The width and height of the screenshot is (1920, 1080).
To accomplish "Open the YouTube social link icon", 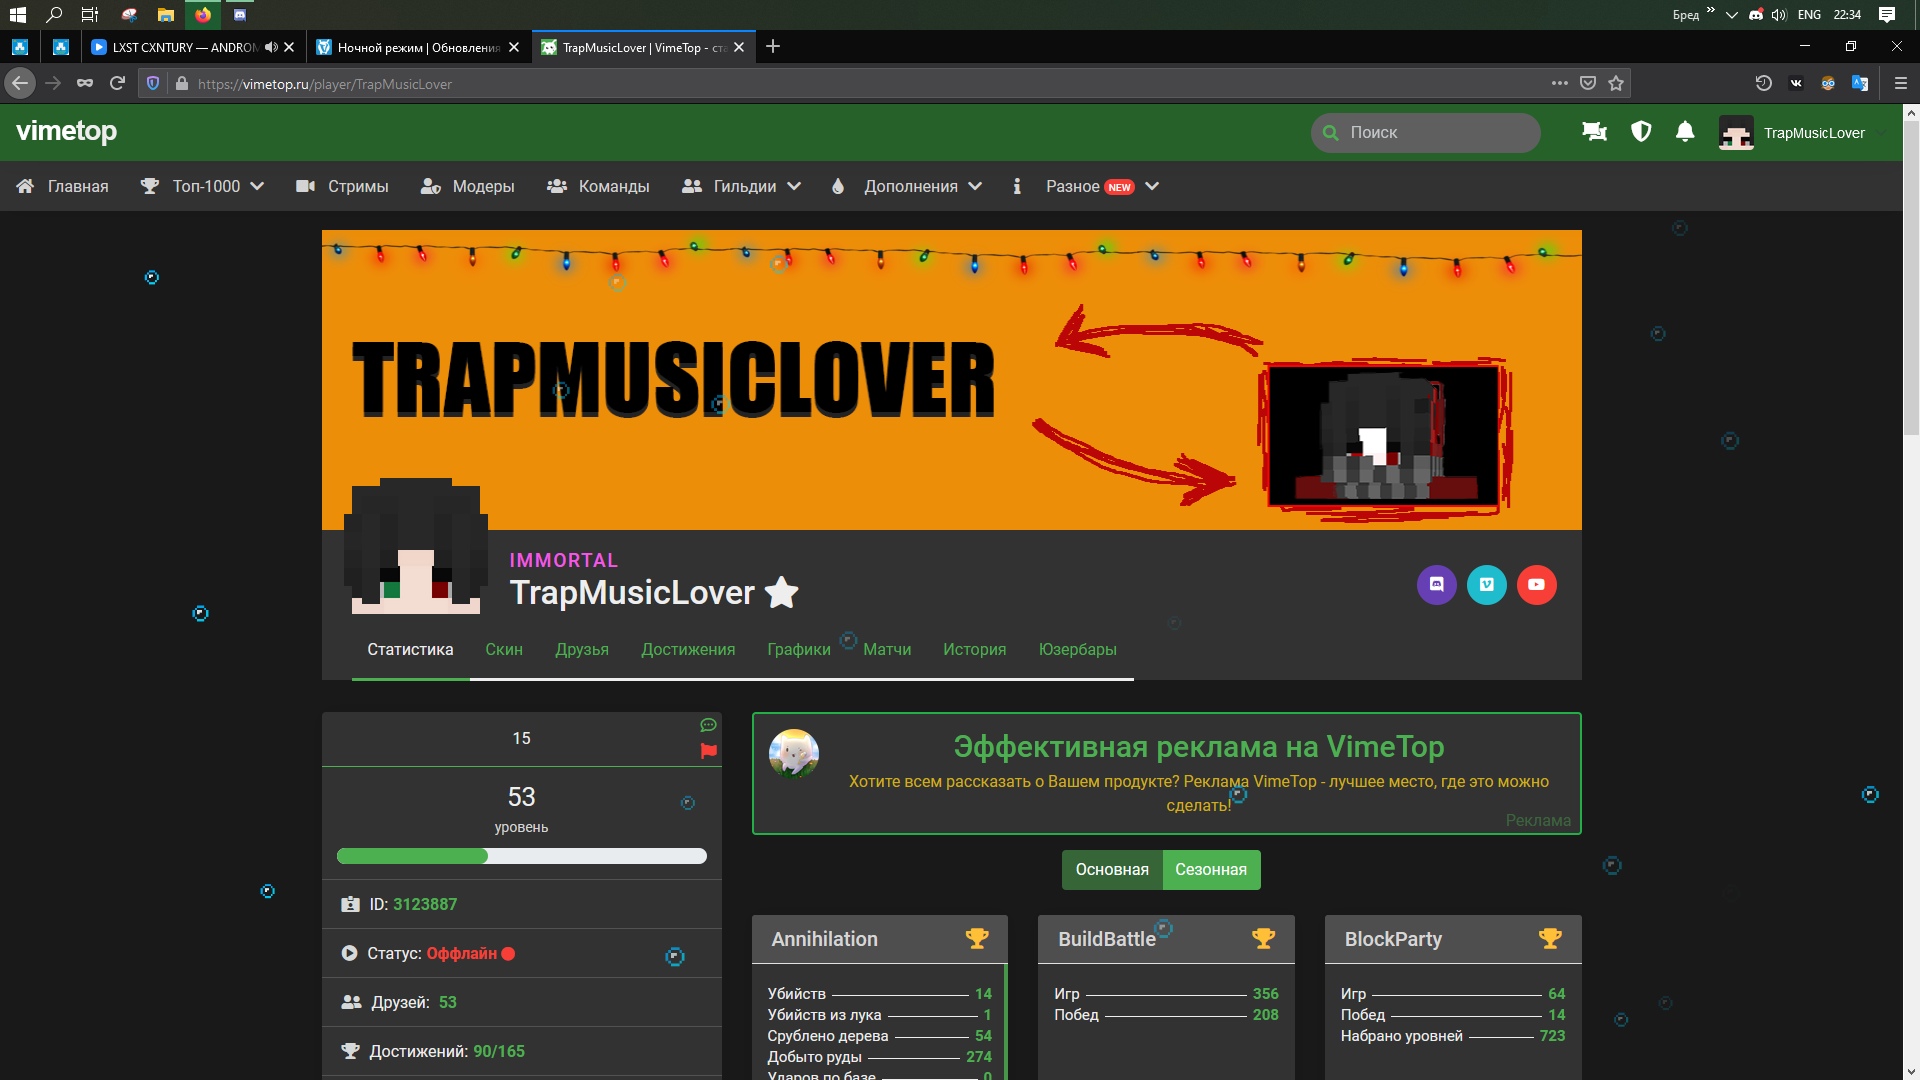I will (x=1537, y=585).
